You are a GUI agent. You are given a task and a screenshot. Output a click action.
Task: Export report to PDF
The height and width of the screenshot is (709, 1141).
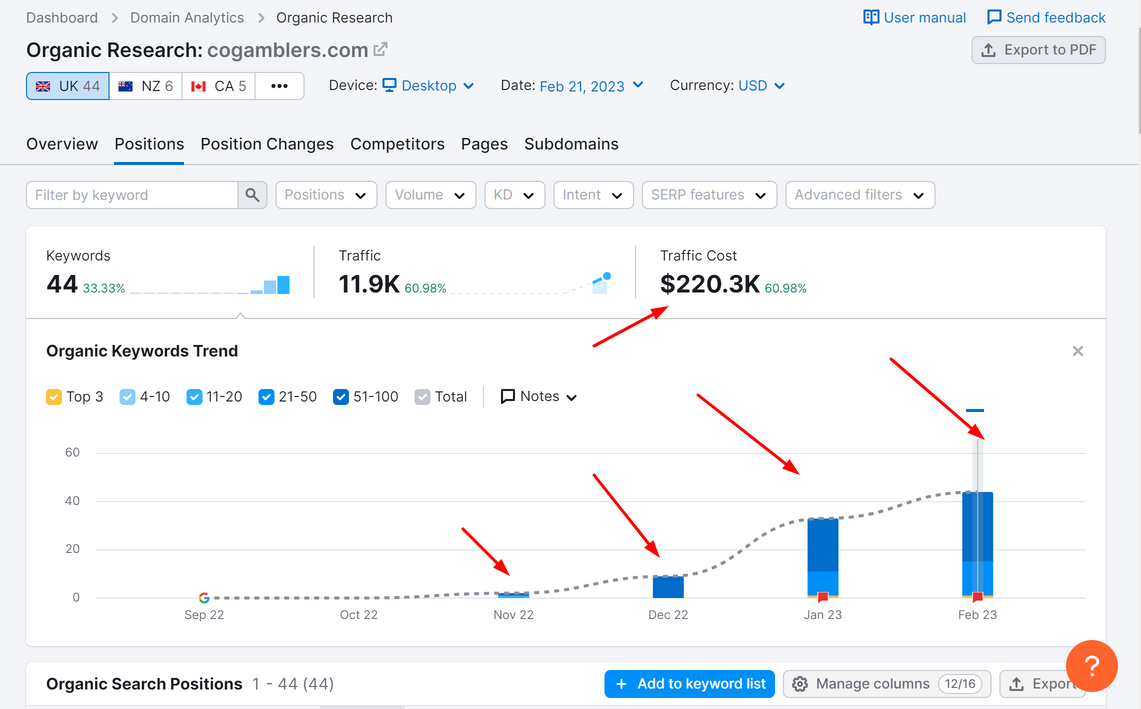click(1038, 49)
